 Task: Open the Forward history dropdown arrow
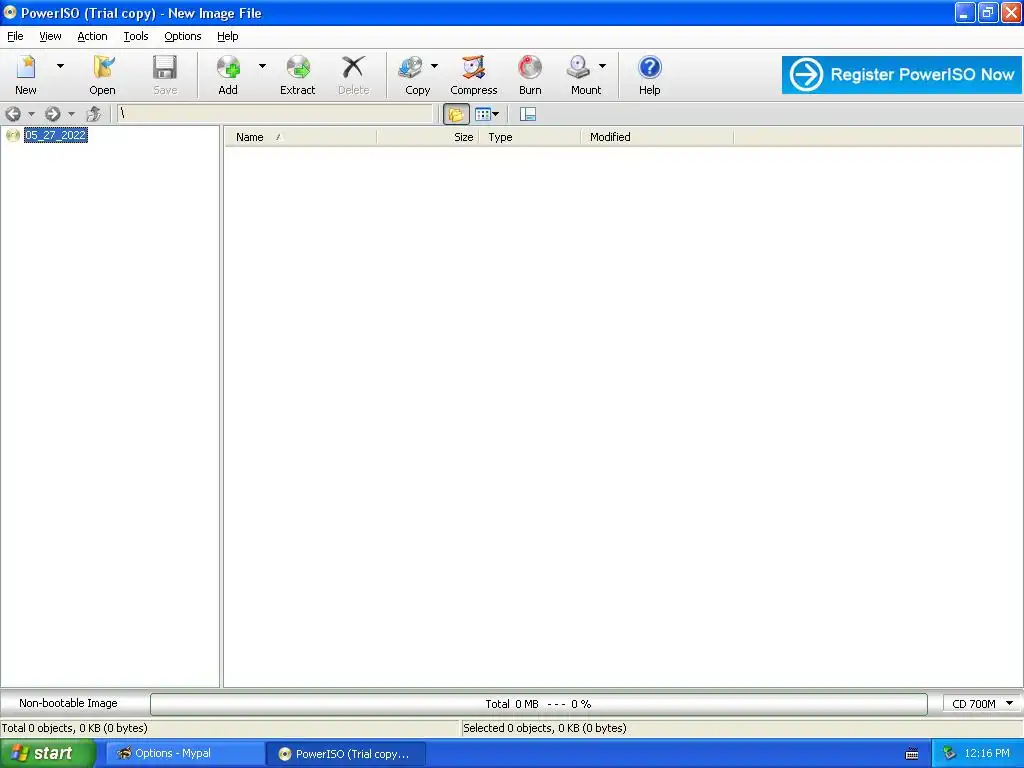point(71,114)
